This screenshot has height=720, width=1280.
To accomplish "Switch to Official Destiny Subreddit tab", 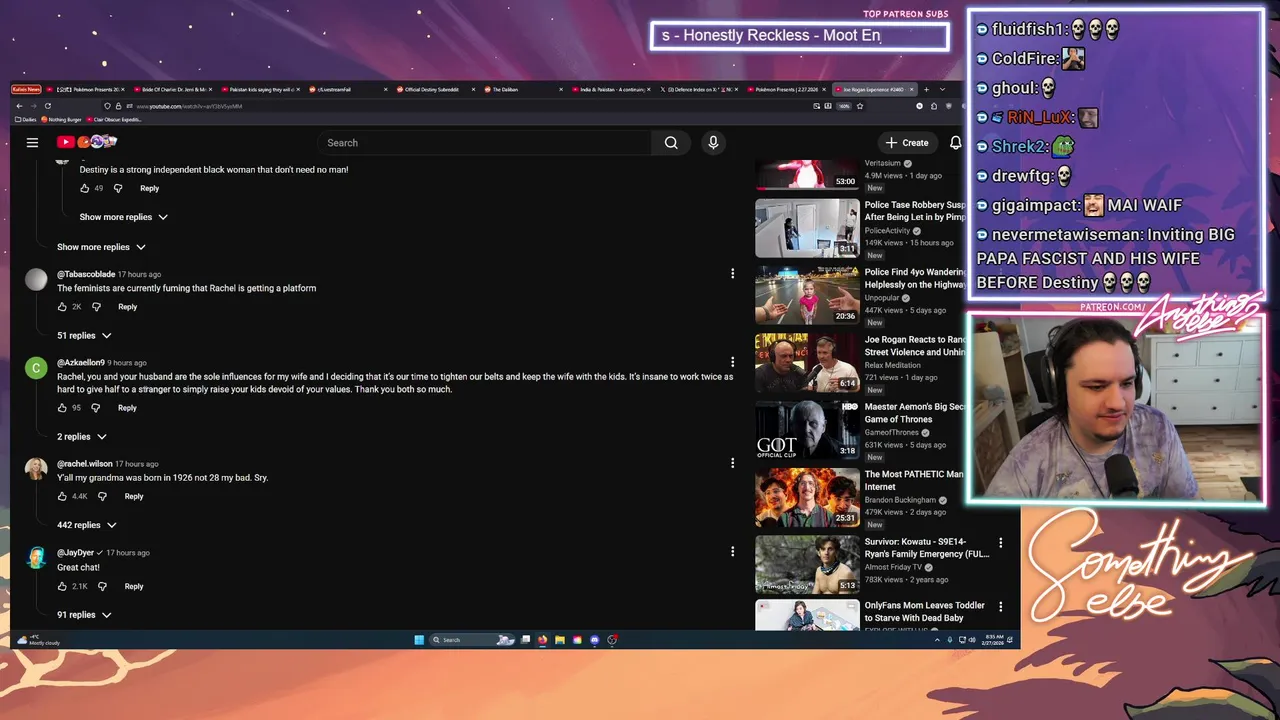I will coord(435,89).
